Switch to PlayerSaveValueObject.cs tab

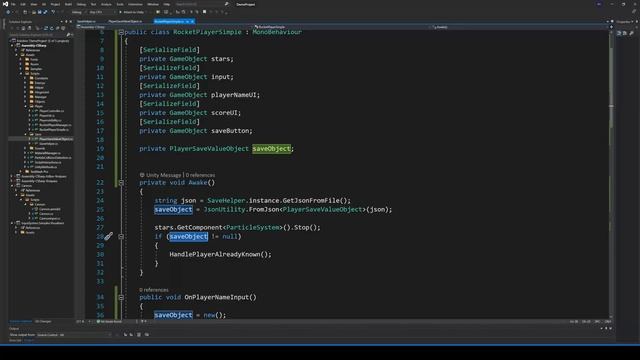click(x=125, y=21)
